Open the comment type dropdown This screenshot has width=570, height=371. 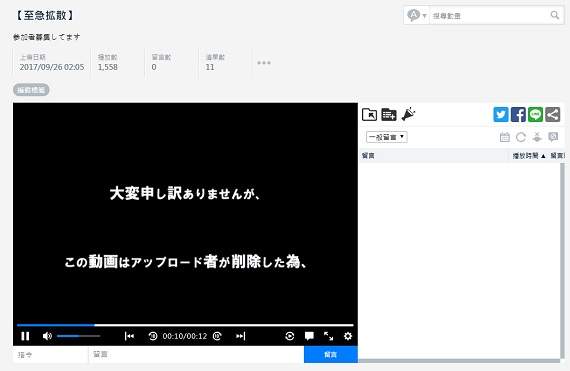pos(387,137)
